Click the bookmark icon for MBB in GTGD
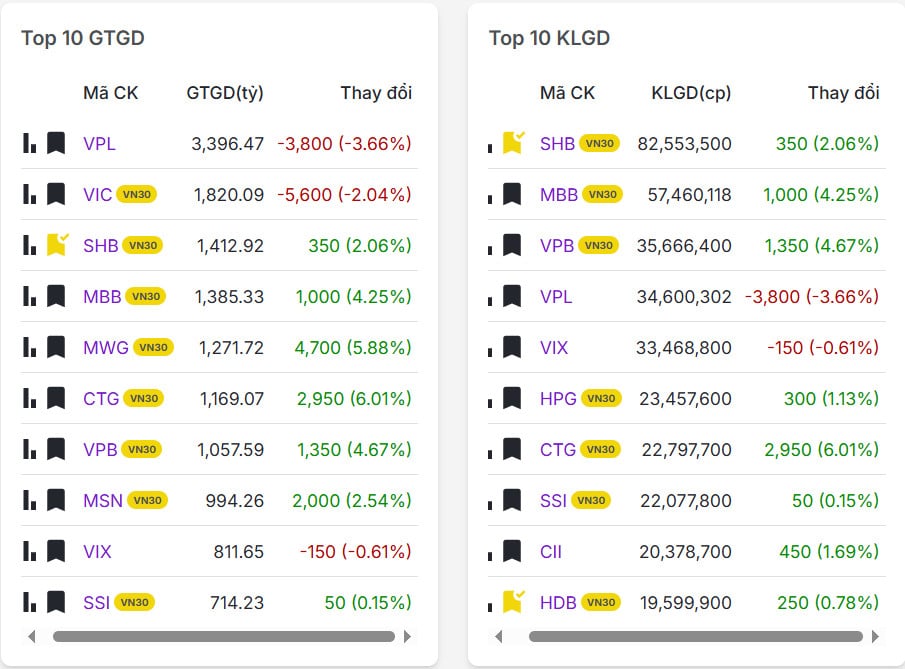 click(55, 296)
